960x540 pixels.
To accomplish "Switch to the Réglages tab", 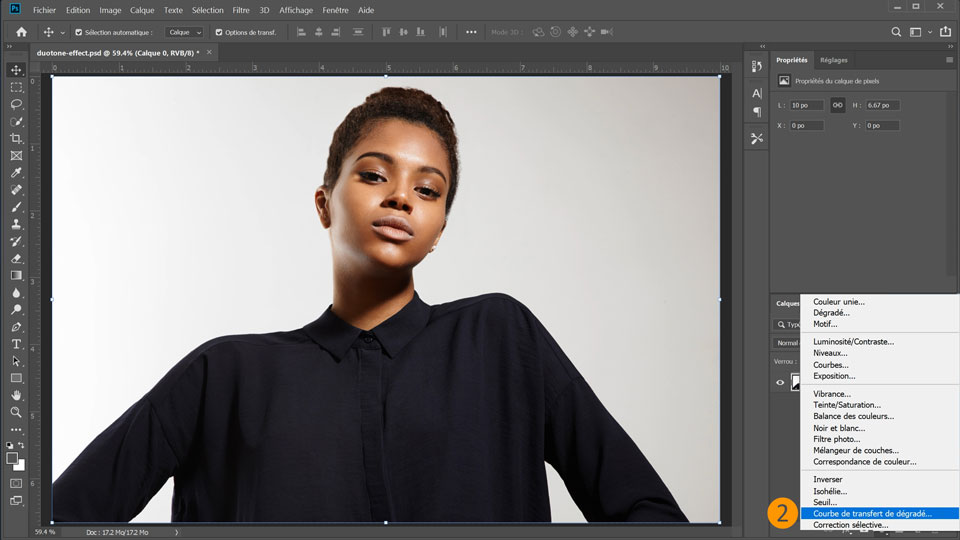I will (x=833, y=60).
